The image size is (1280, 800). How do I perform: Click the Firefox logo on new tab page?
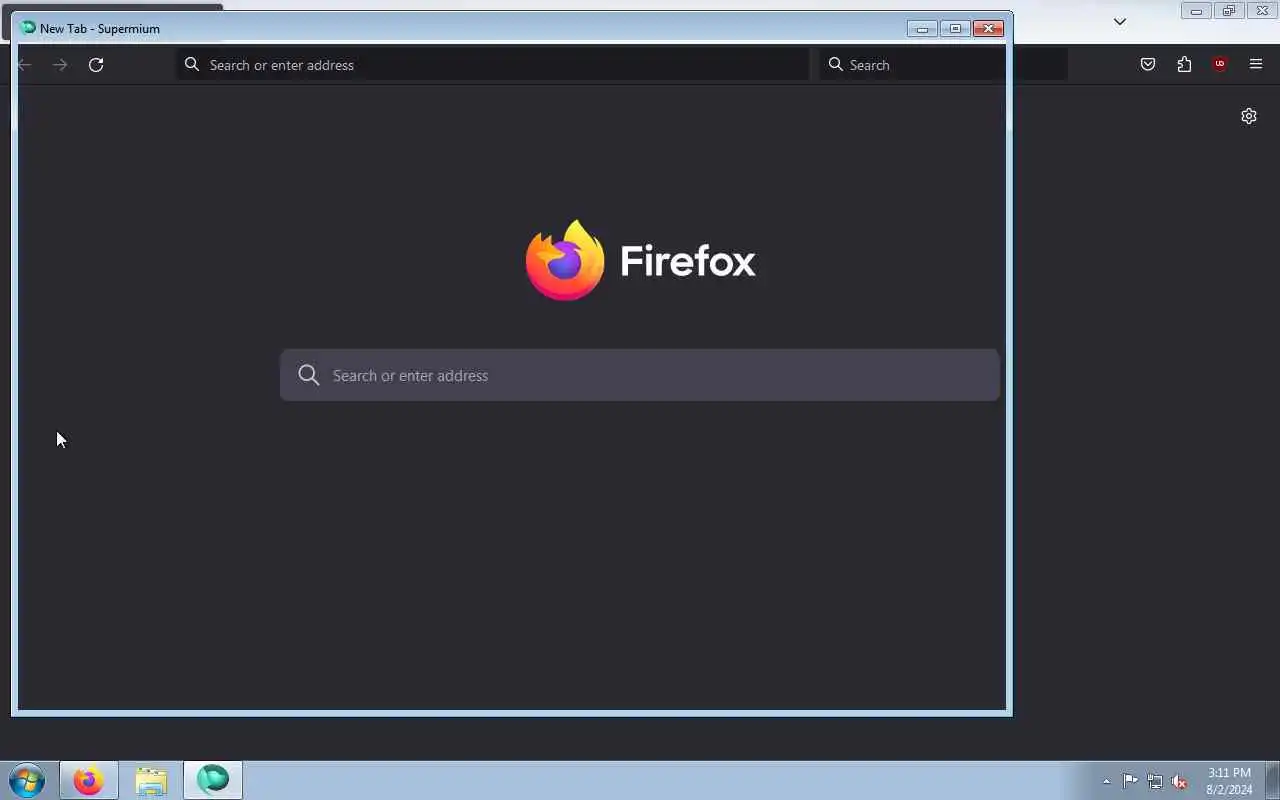(640, 260)
